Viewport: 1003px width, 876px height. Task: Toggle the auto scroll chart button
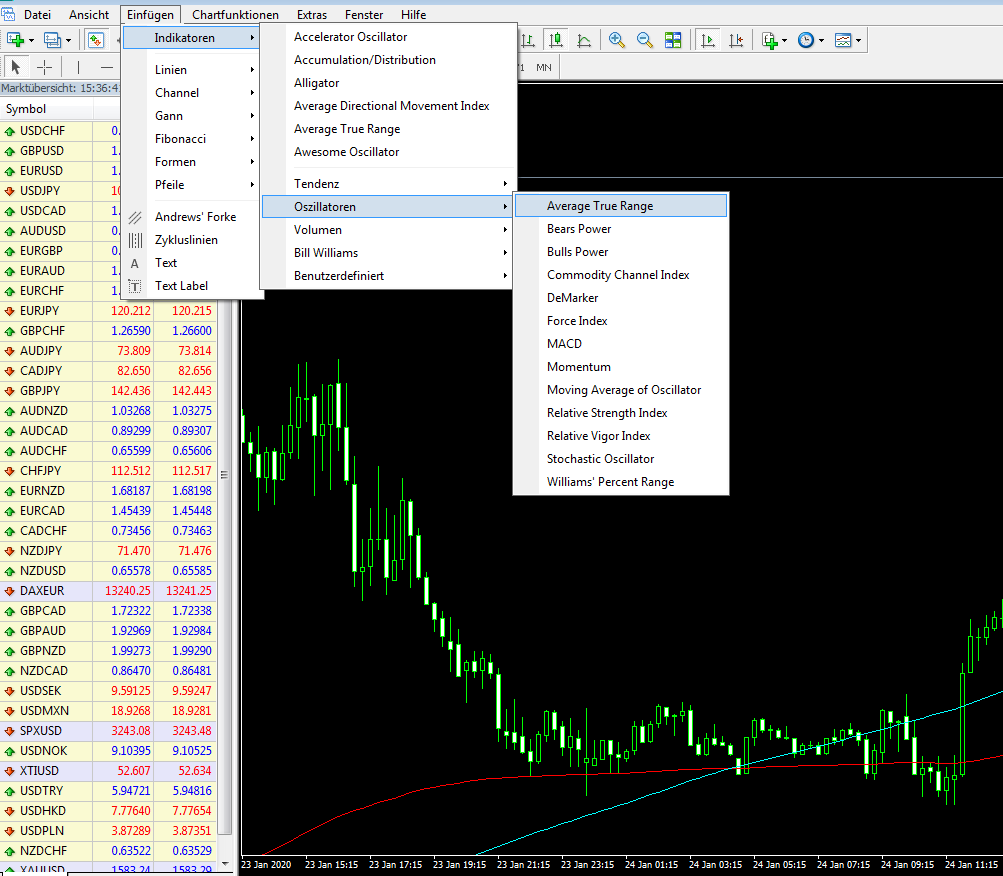(x=708, y=40)
